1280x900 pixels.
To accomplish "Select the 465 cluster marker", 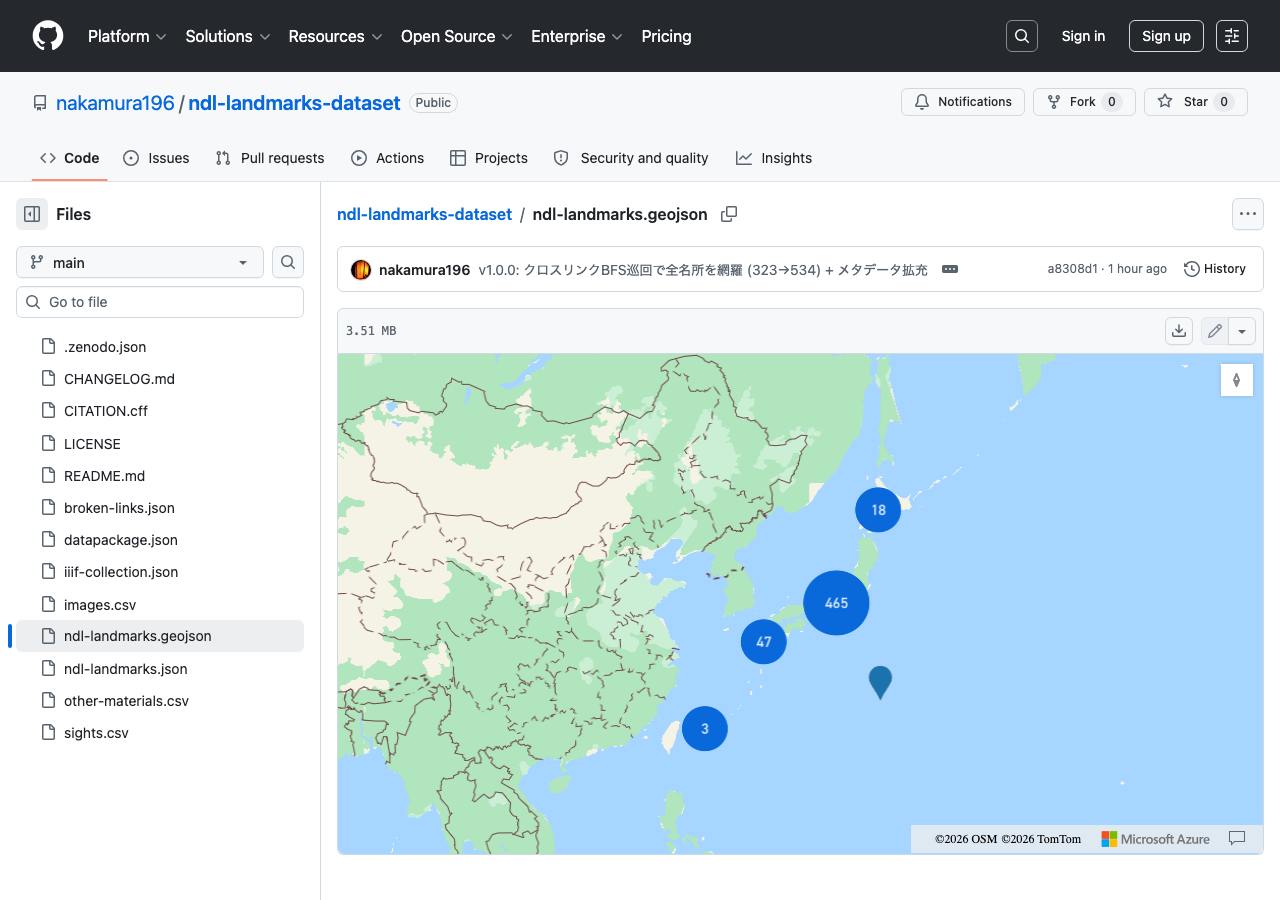I will [x=836, y=603].
